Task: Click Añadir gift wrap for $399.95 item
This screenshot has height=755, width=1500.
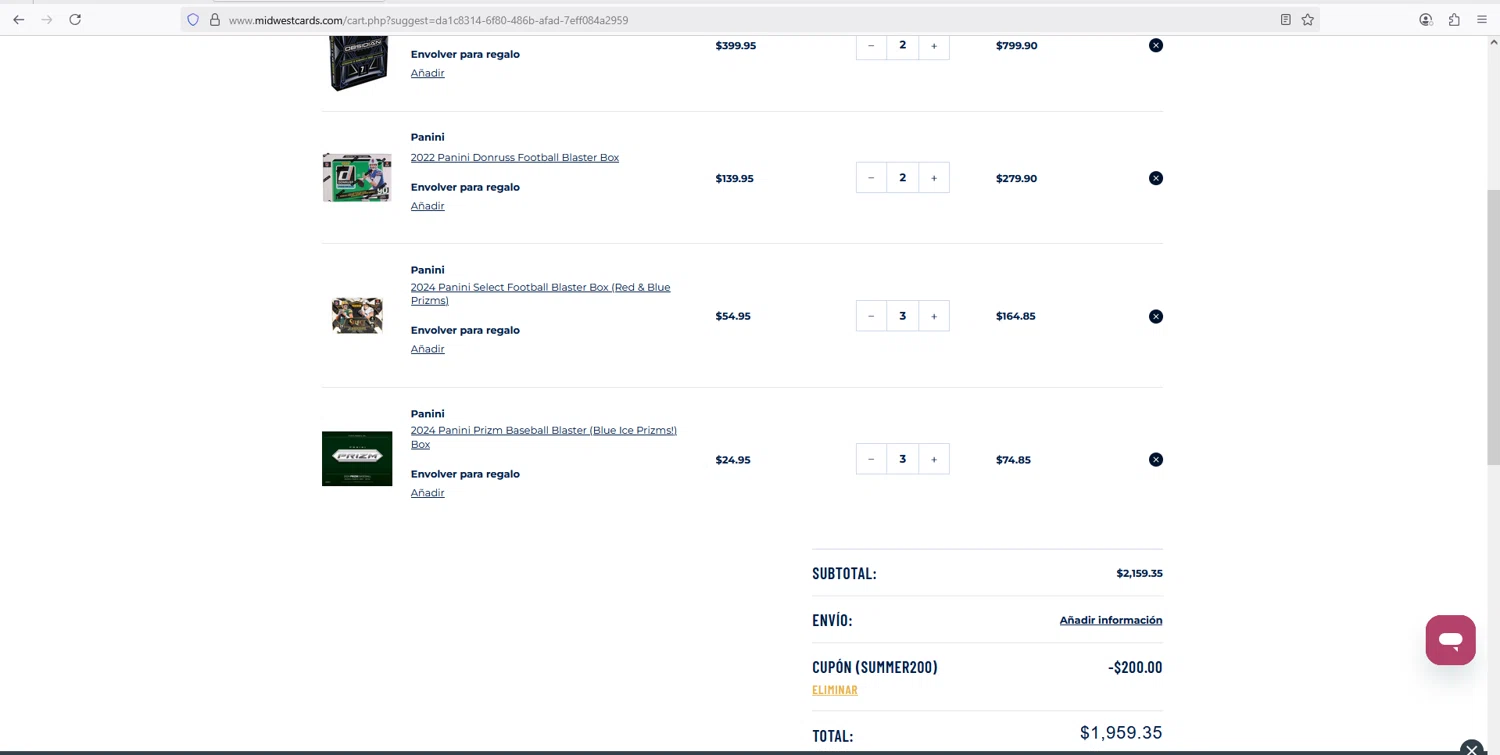Action: coord(427,73)
